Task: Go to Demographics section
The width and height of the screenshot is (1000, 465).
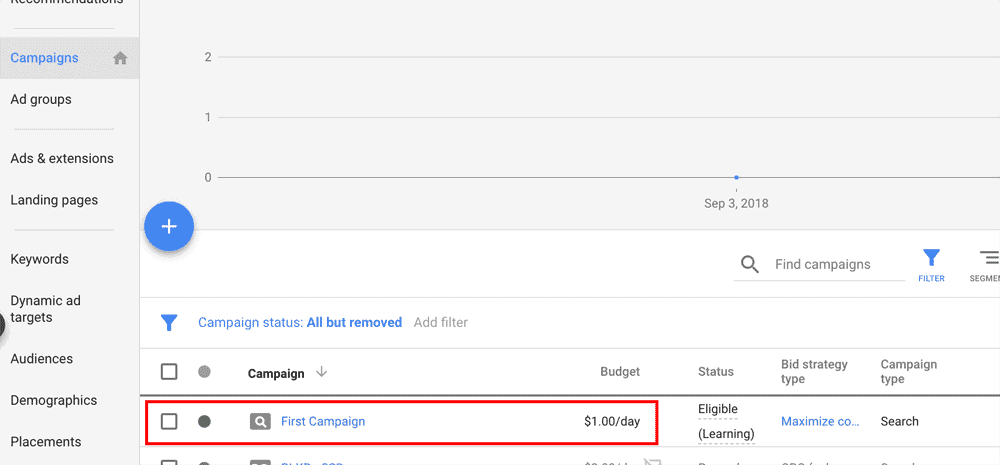Action: tap(54, 401)
